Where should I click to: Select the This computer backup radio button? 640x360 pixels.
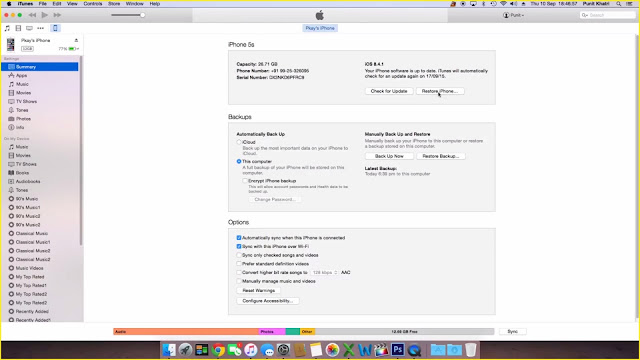tap(239, 161)
